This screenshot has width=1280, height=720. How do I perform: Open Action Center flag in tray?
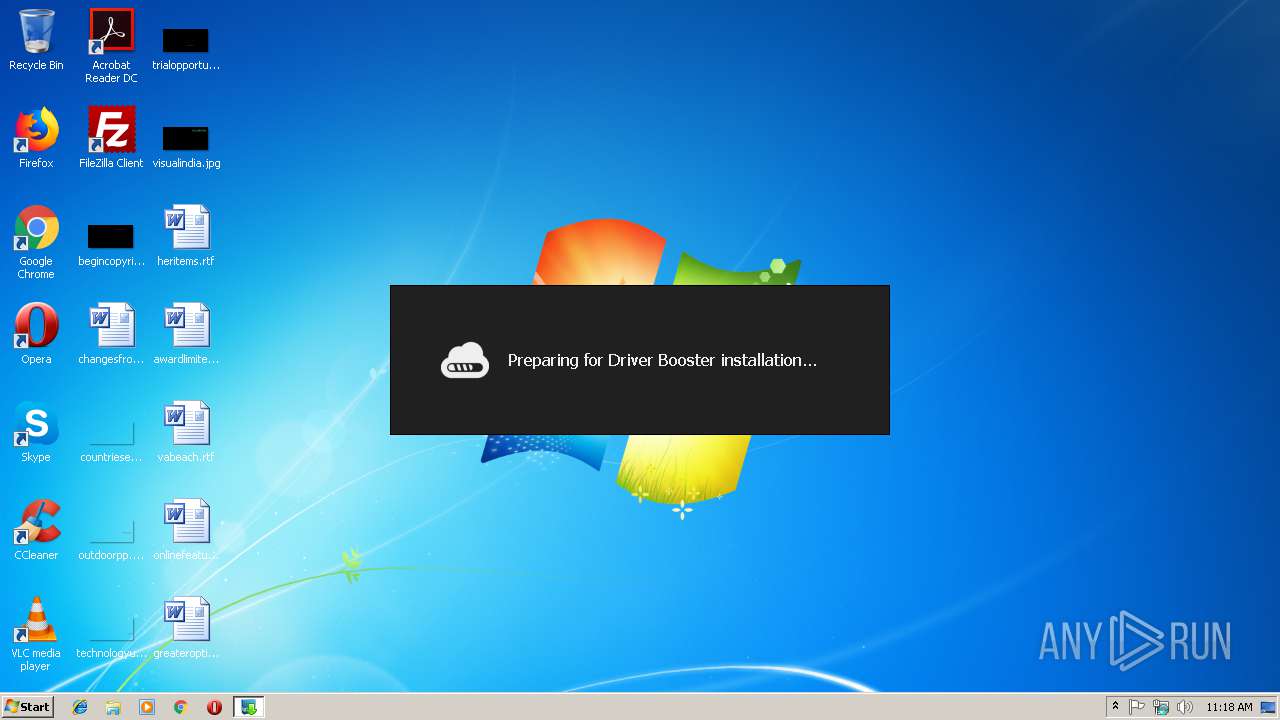[x=1137, y=707]
